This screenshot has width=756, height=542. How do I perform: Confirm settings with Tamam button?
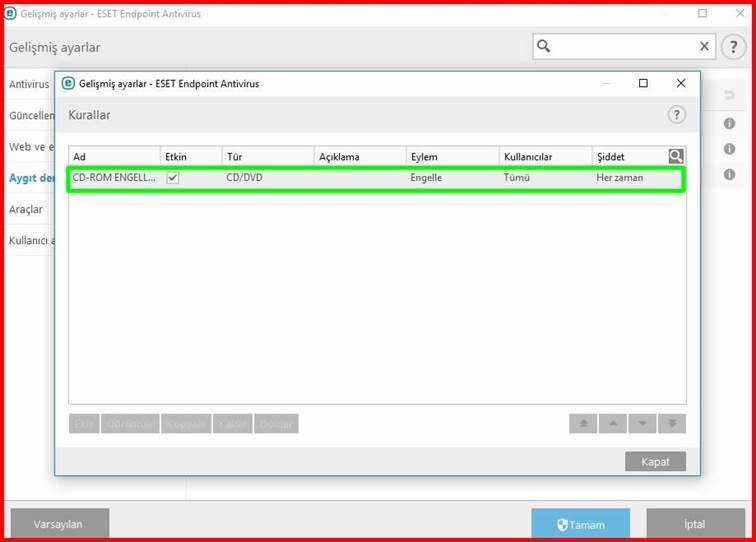tap(580, 524)
